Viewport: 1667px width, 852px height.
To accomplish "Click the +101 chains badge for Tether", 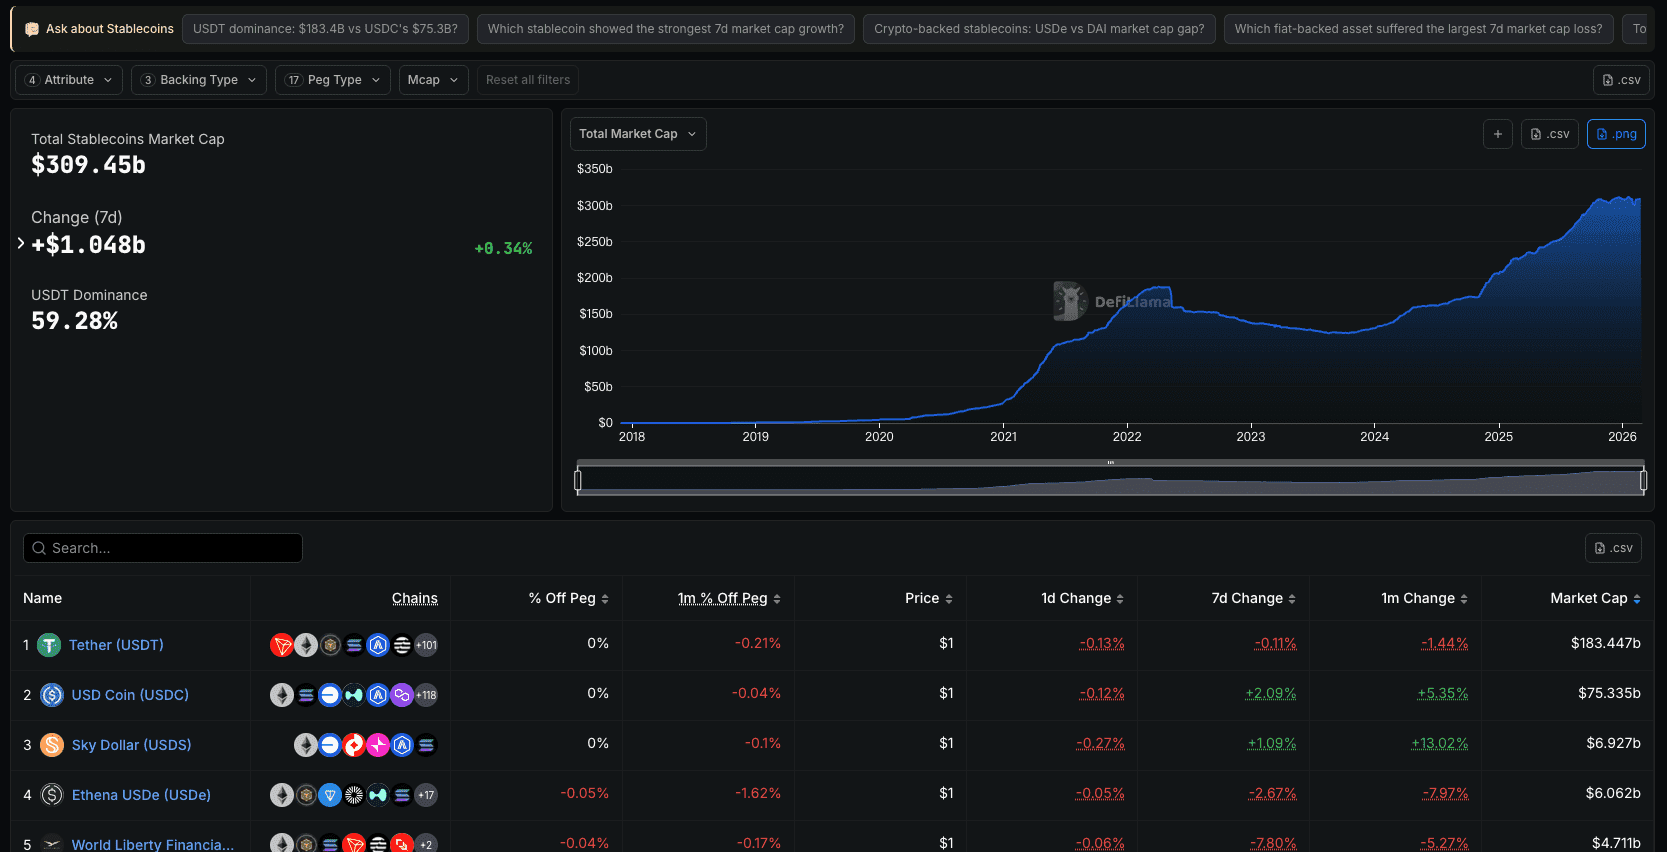I will tap(426, 645).
